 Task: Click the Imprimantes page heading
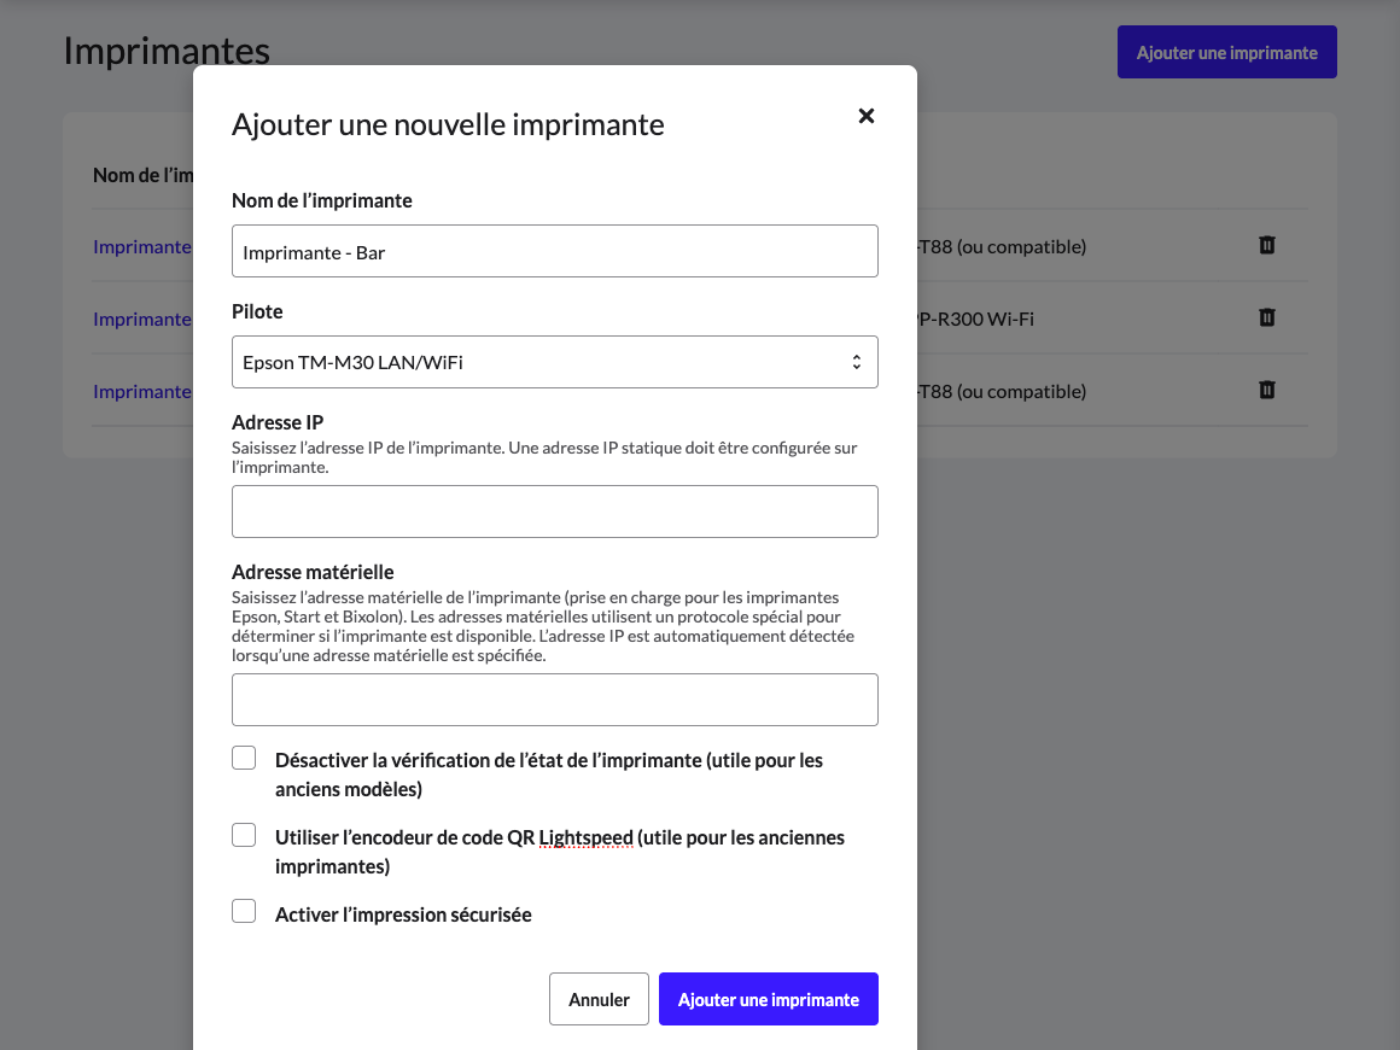tap(167, 51)
